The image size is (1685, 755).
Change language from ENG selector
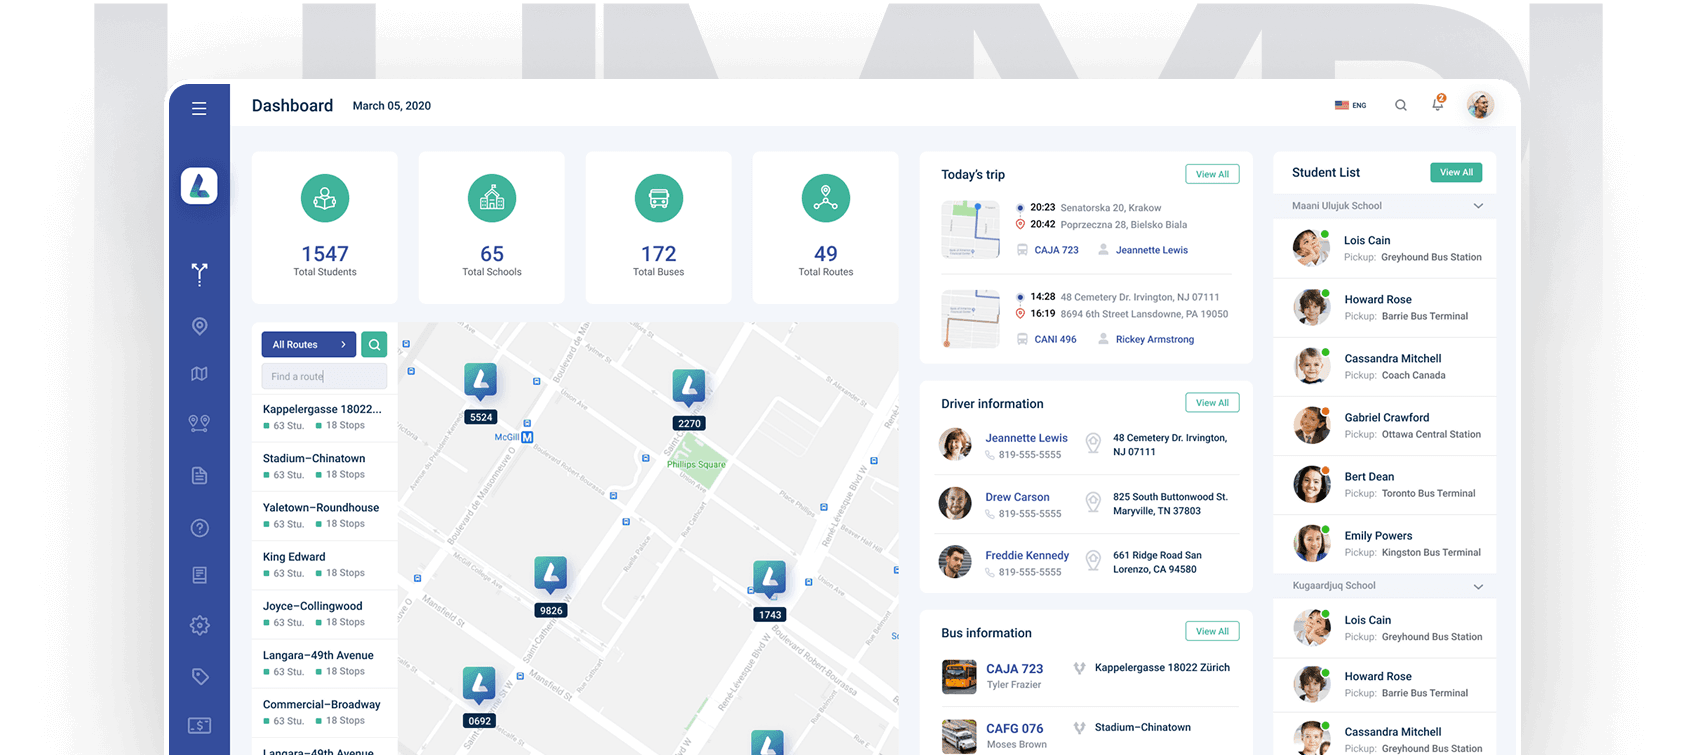(x=1350, y=105)
